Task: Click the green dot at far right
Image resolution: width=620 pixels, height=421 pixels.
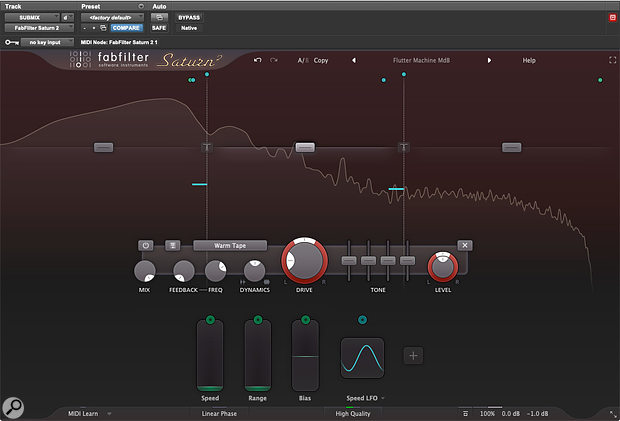Action: coord(600,80)
